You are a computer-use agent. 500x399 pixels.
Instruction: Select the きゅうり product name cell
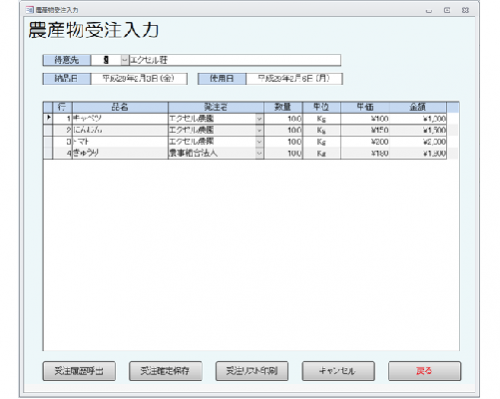click(x=120, y=153)
